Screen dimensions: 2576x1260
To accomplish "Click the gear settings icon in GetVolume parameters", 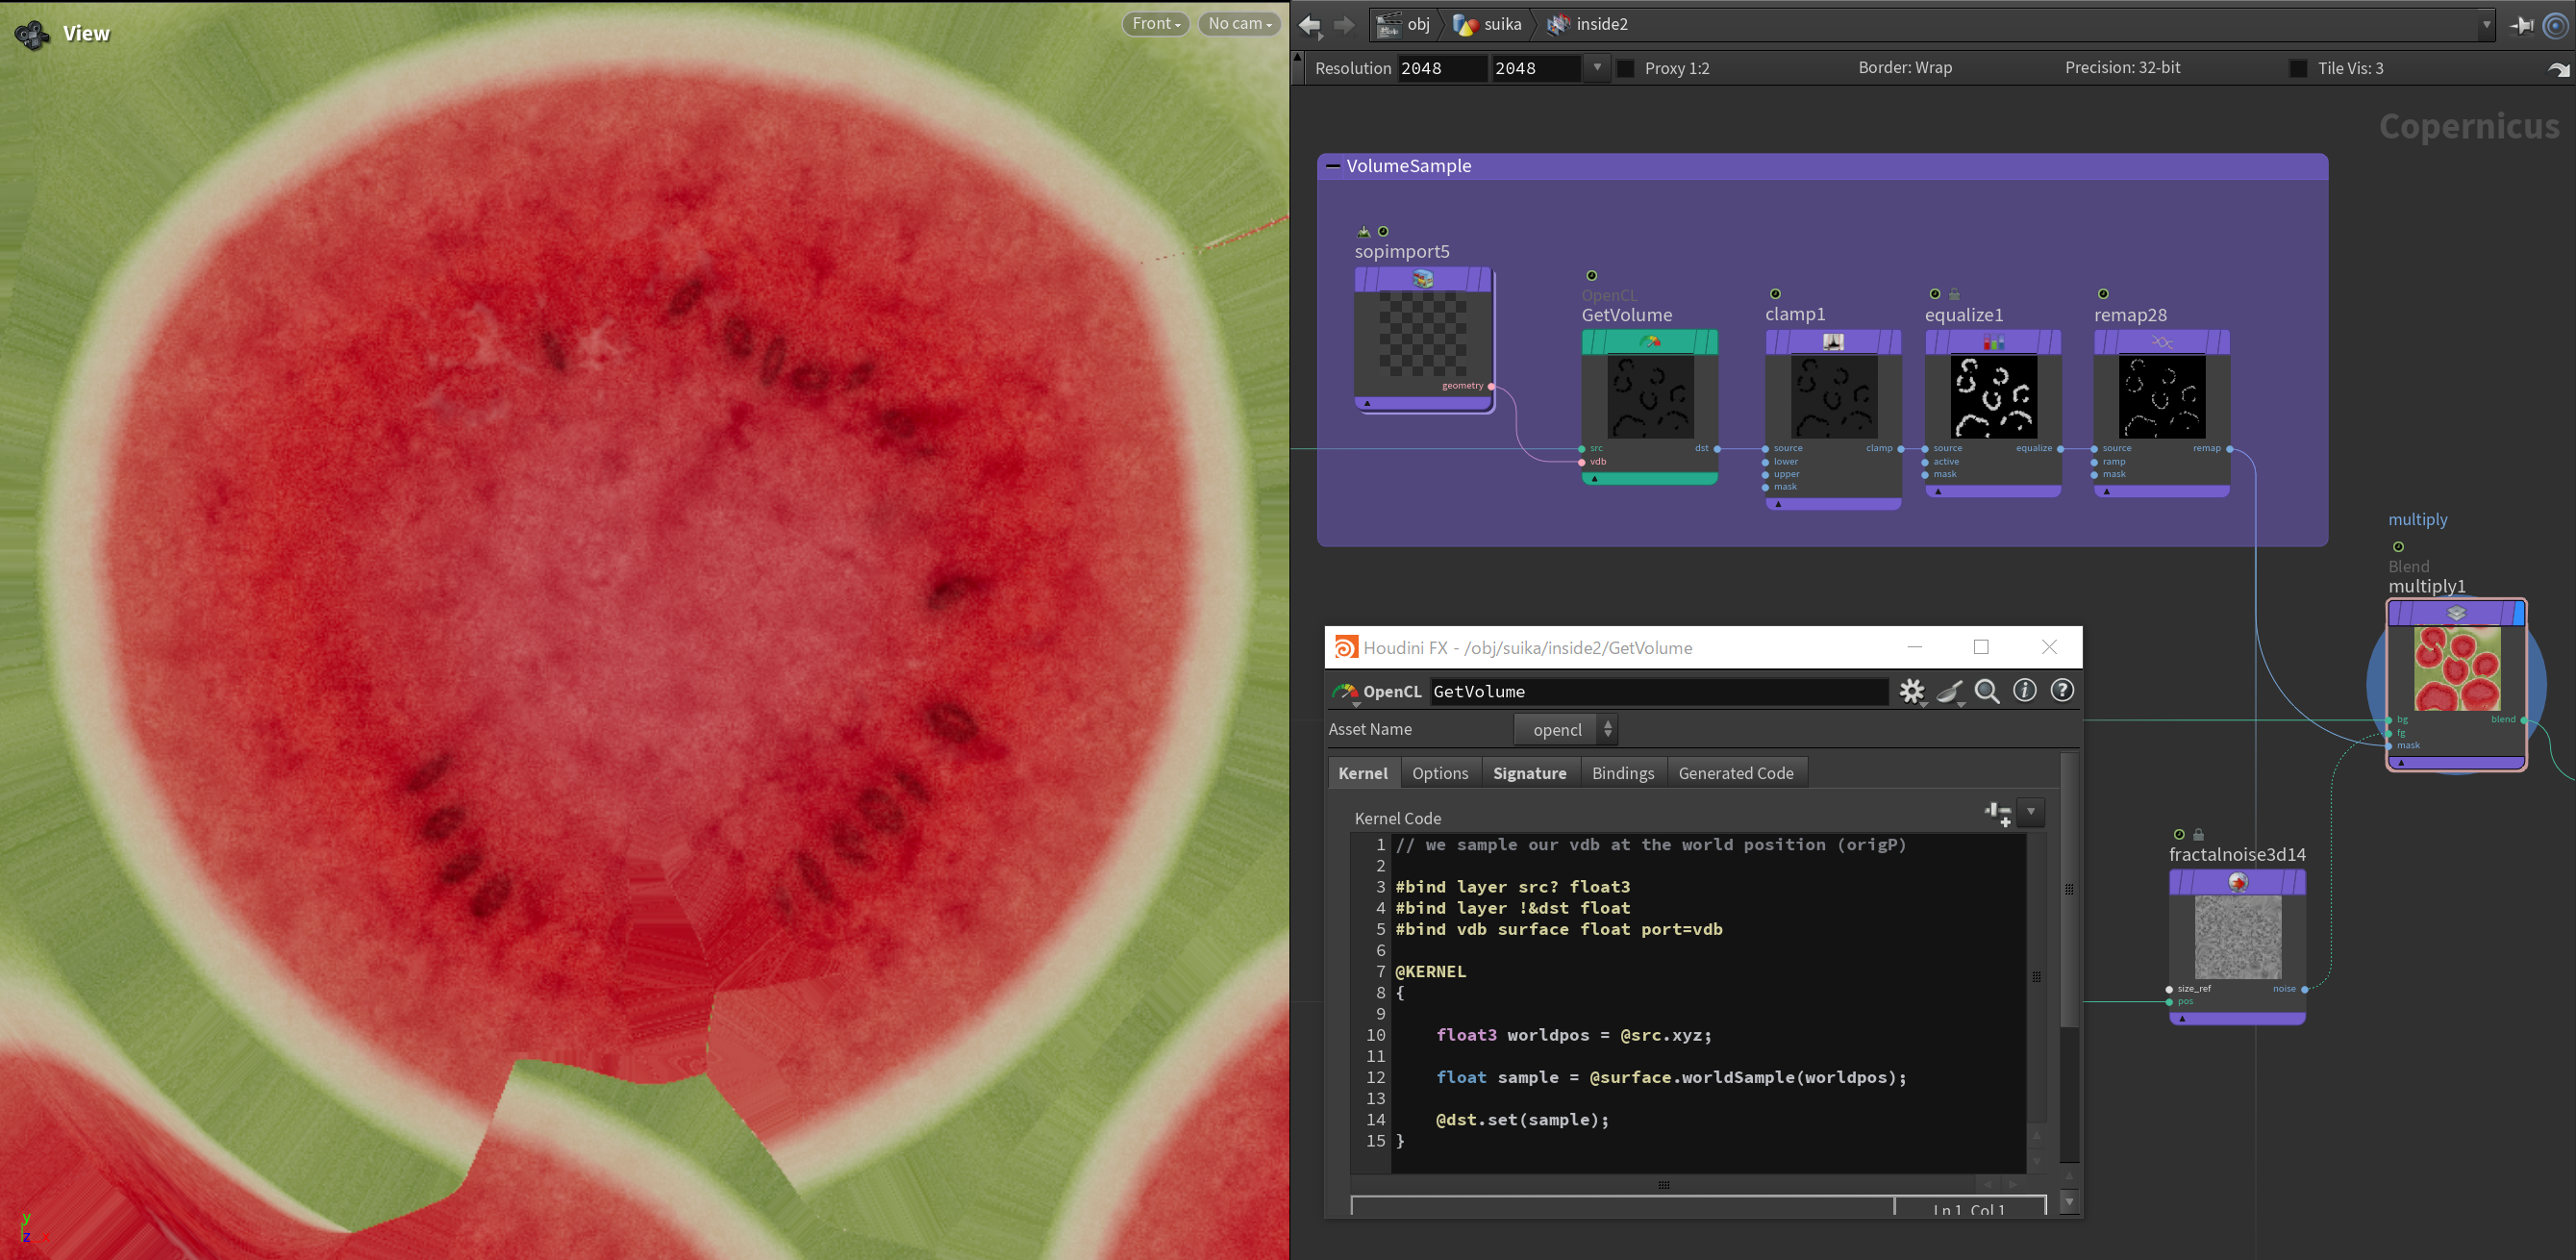I will coord(1911,691).
